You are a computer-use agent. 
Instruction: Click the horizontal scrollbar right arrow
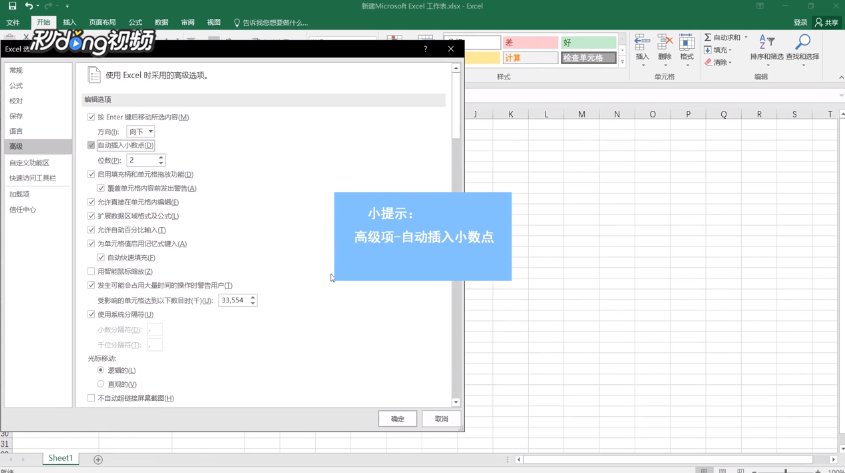(x=833, y=460)
